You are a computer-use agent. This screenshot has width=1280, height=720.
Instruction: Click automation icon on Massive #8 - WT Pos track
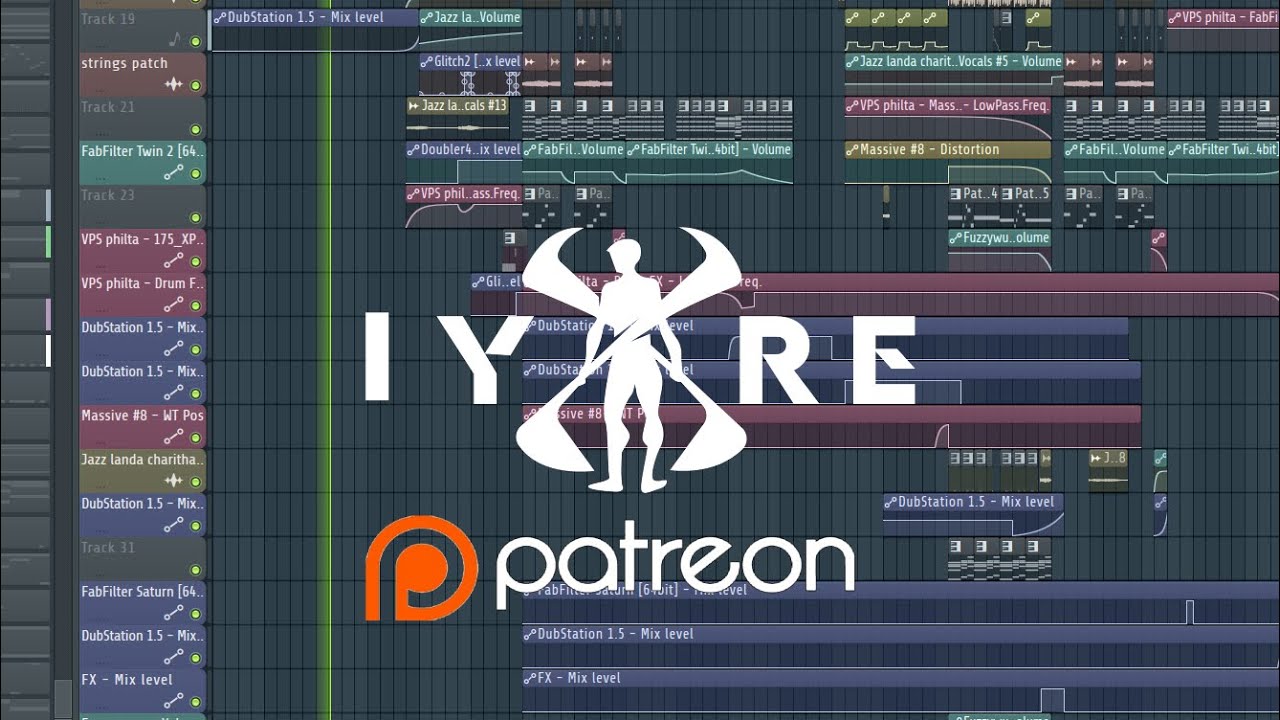pyautogui.click(x=174, y=437)
